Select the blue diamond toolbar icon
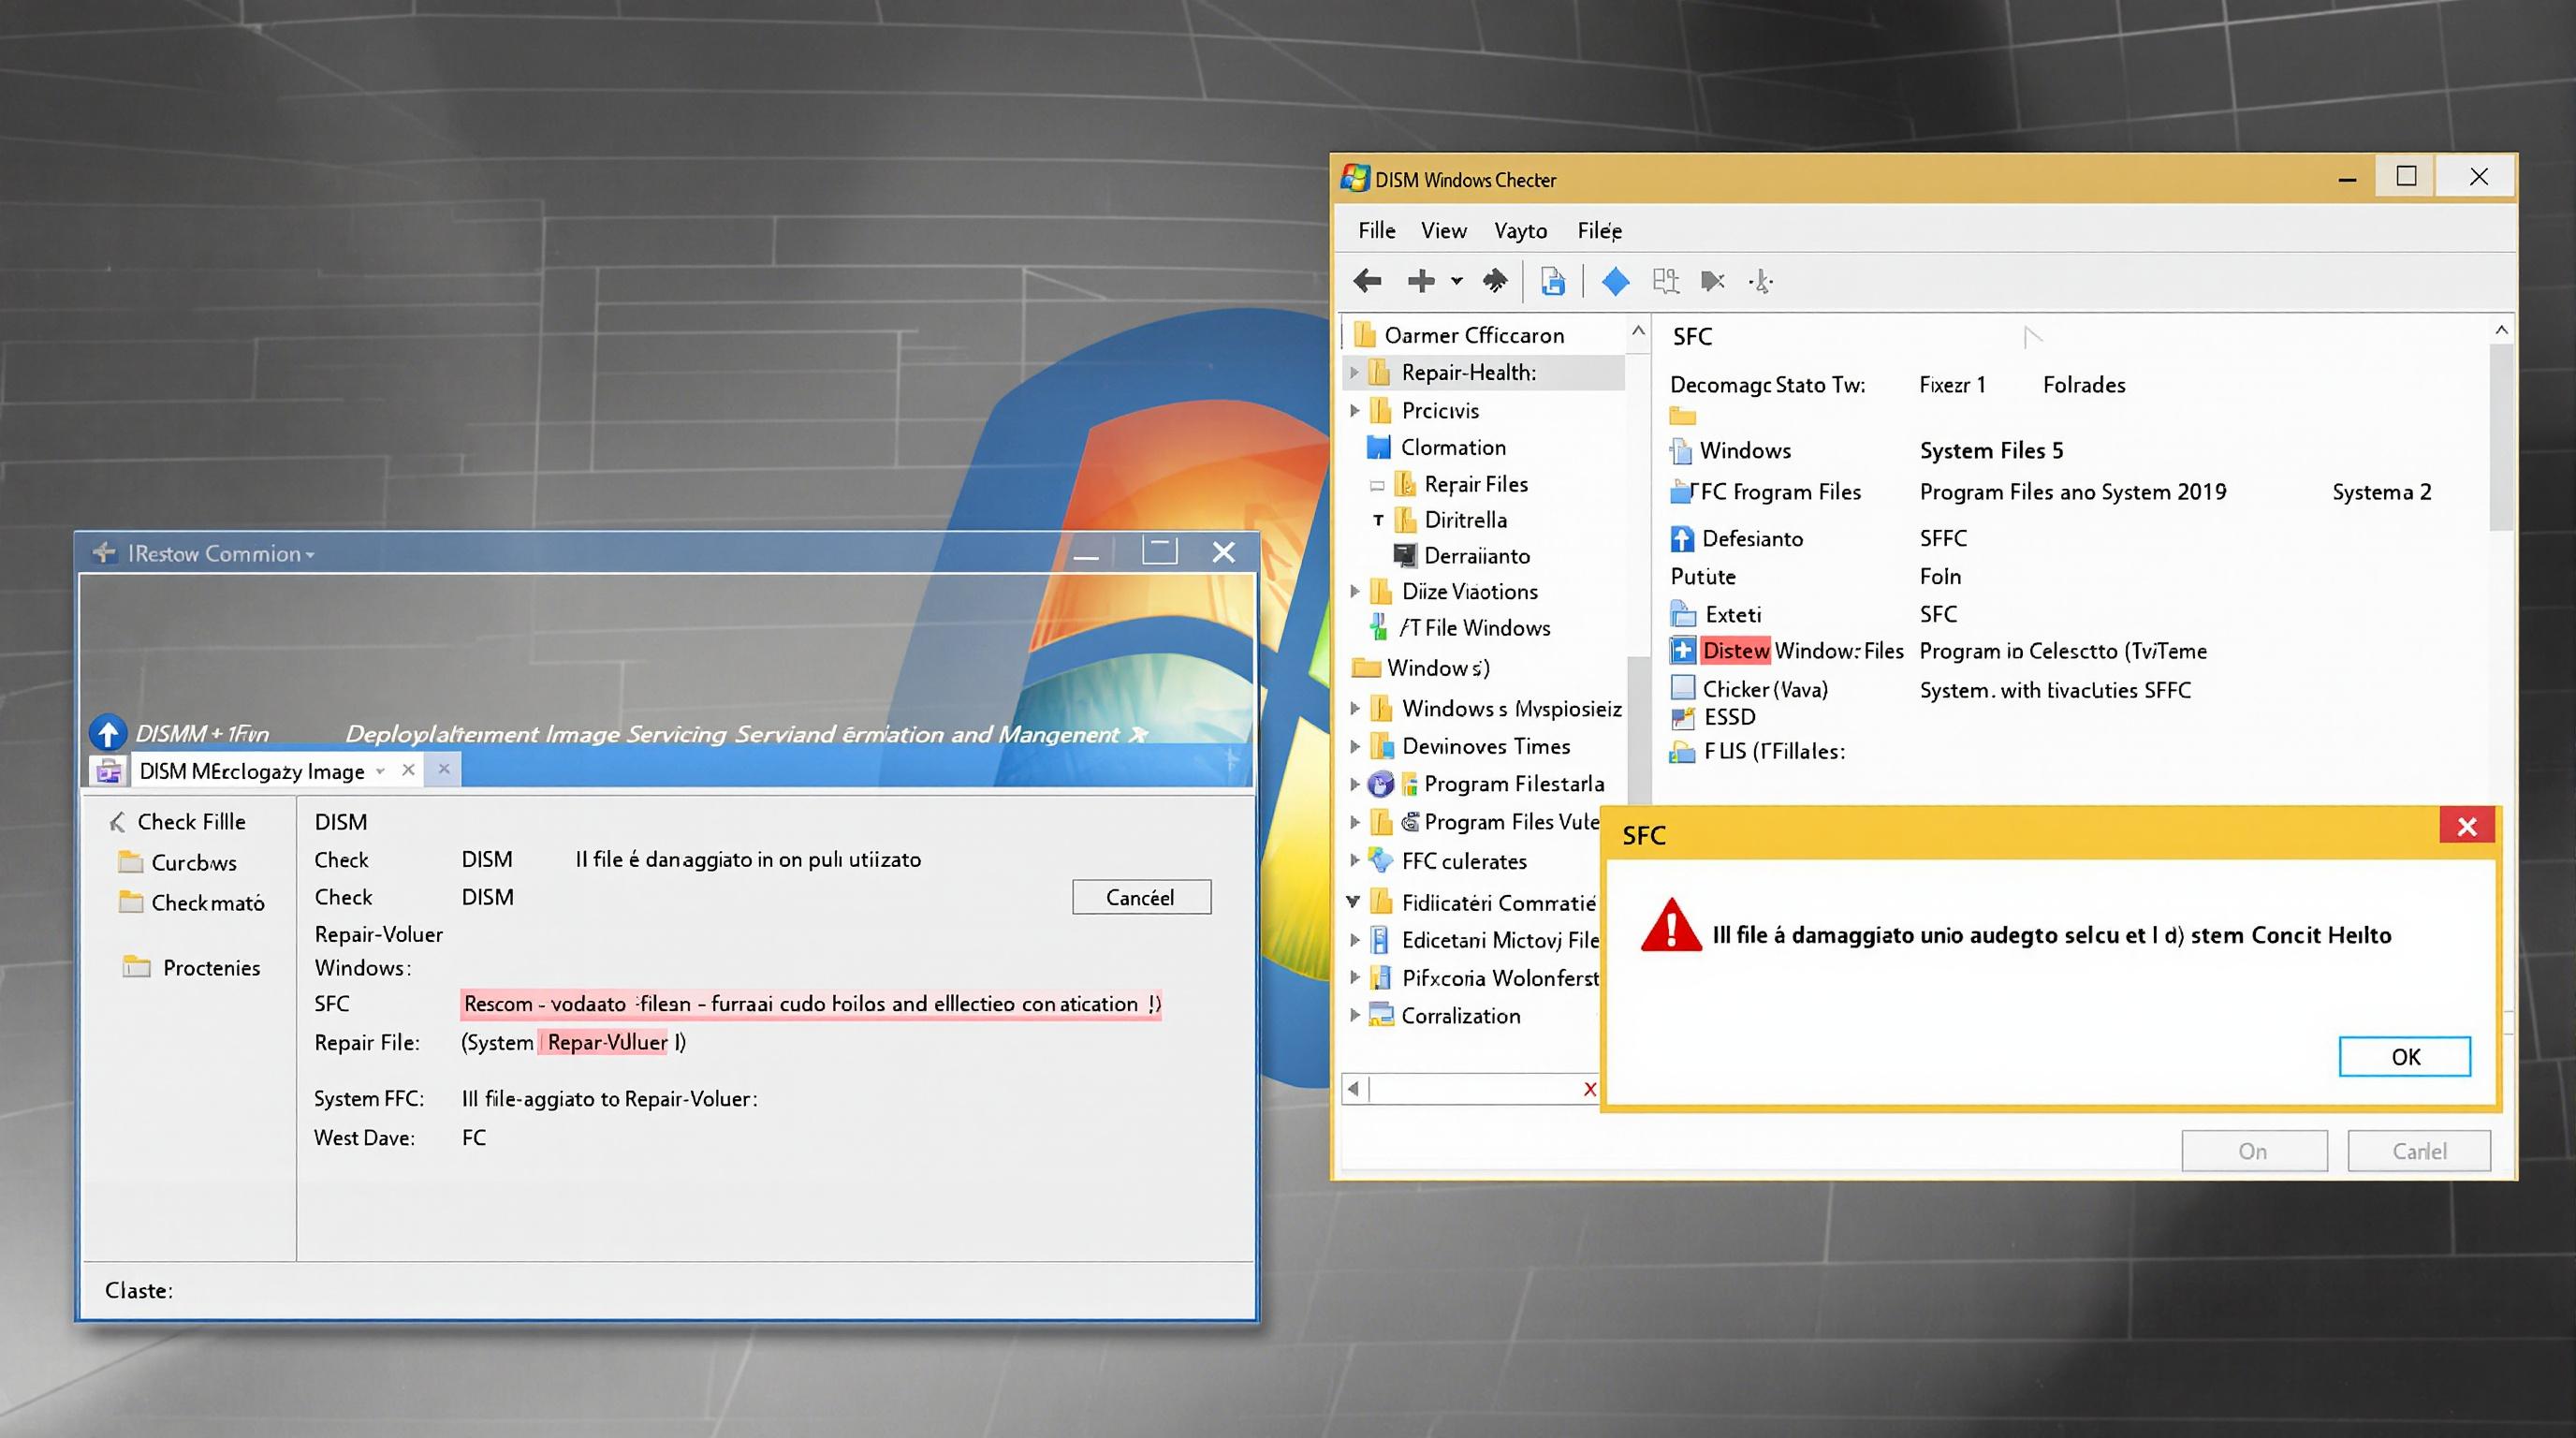Screen dimensions: 2576x1438 1617,281
